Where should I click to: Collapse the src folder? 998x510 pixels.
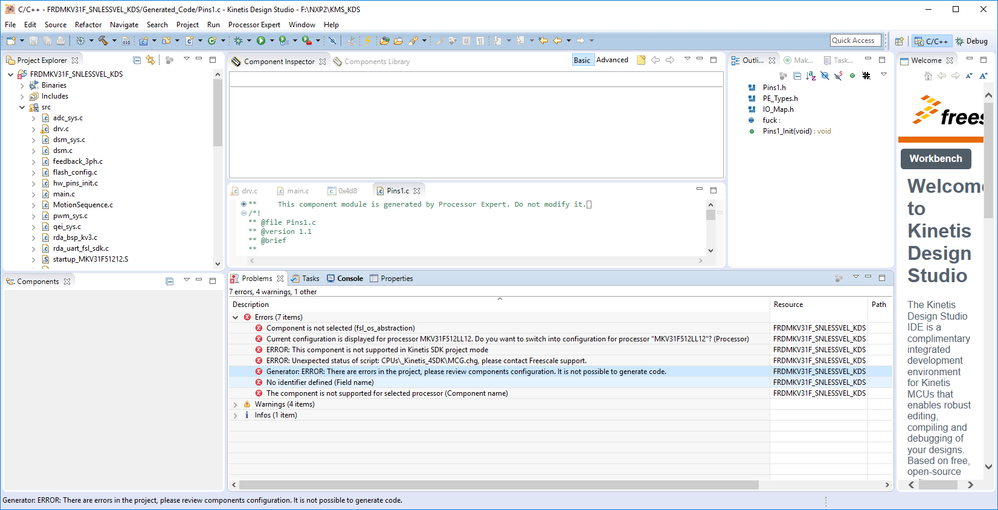point(22,107)
